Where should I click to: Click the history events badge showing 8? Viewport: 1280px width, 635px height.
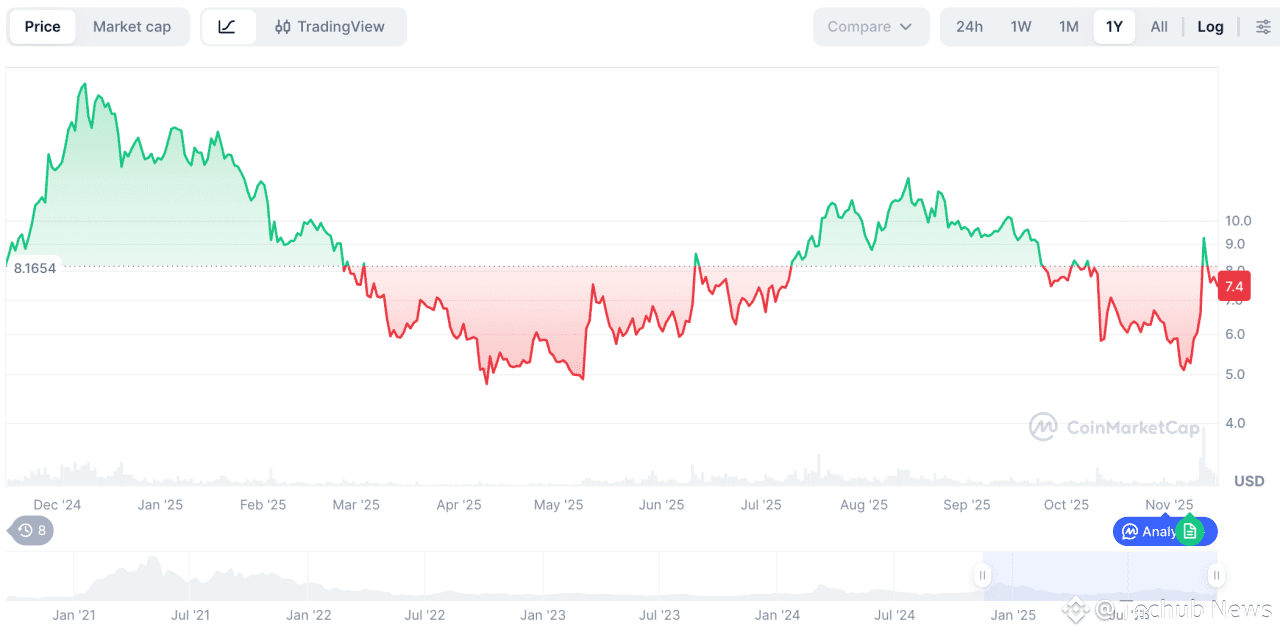[31, 531]
